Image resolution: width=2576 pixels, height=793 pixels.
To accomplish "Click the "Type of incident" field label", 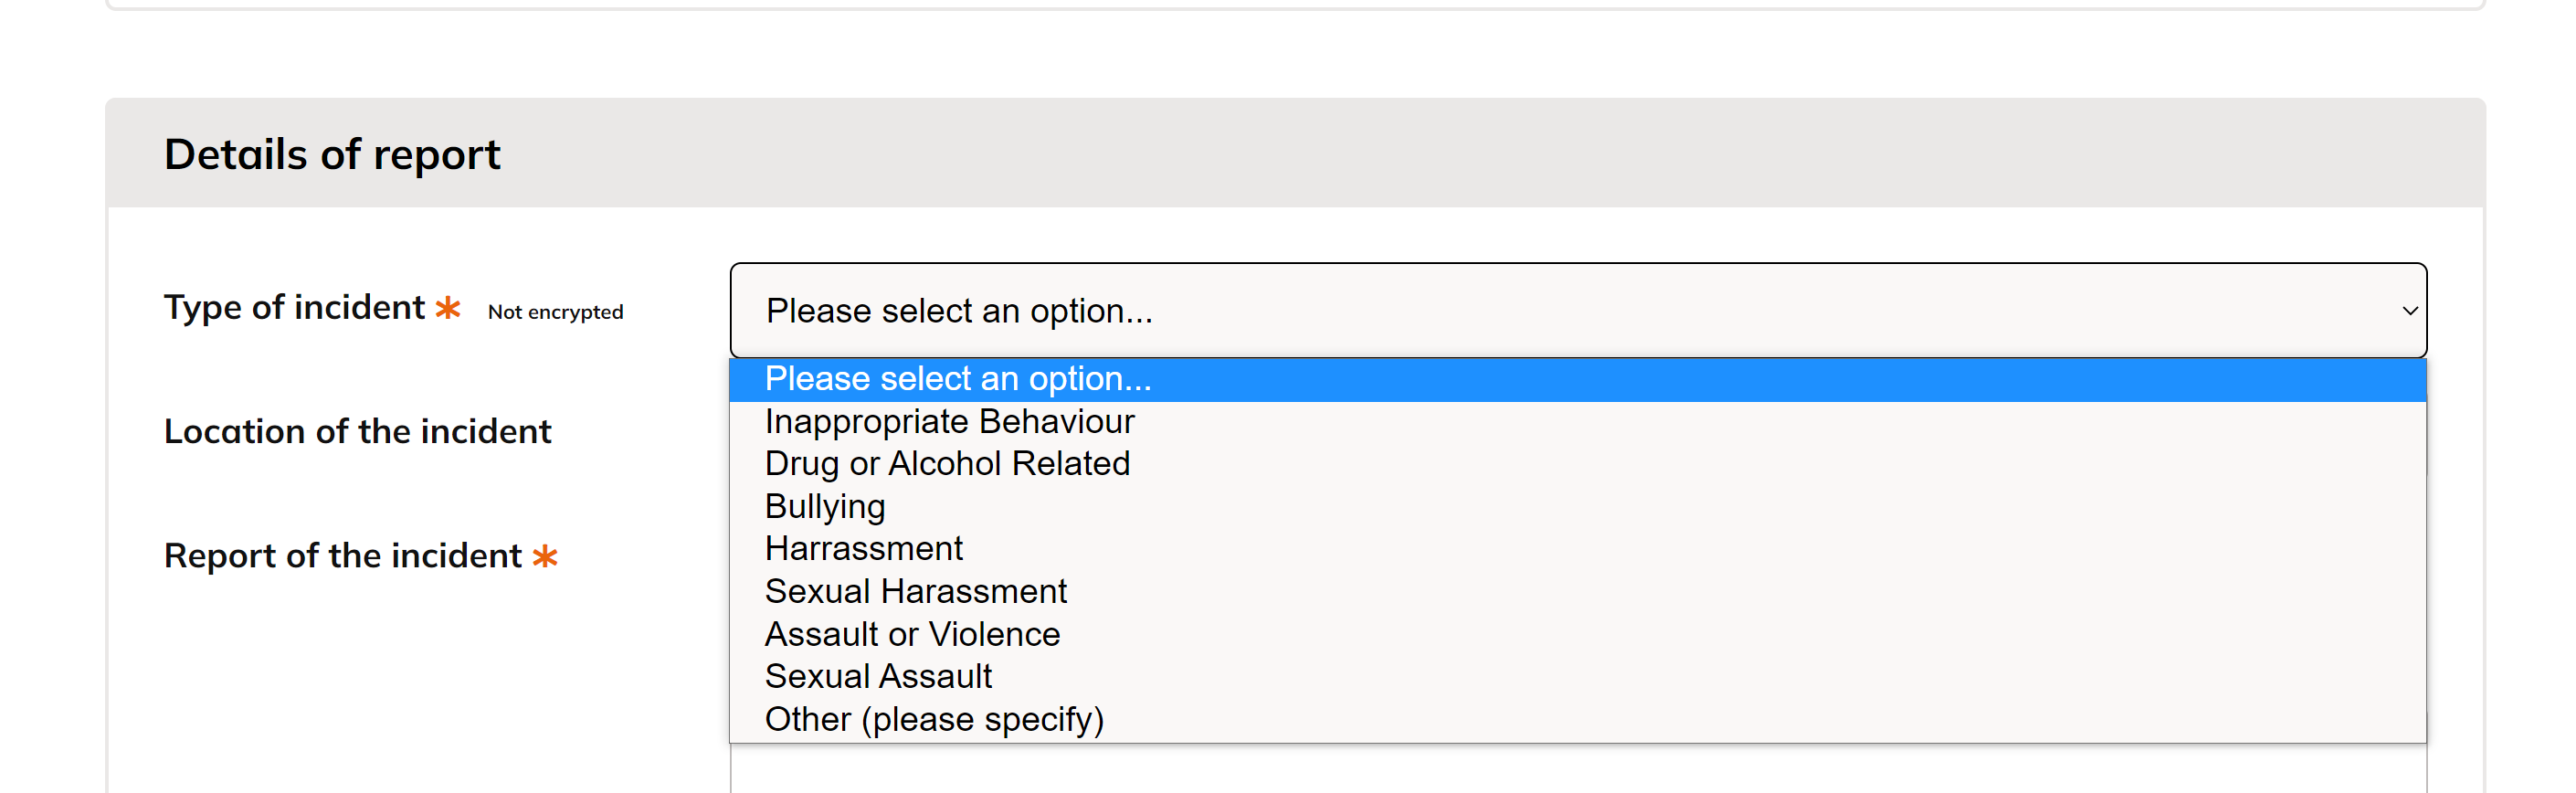I will click(x=297, y=307).
